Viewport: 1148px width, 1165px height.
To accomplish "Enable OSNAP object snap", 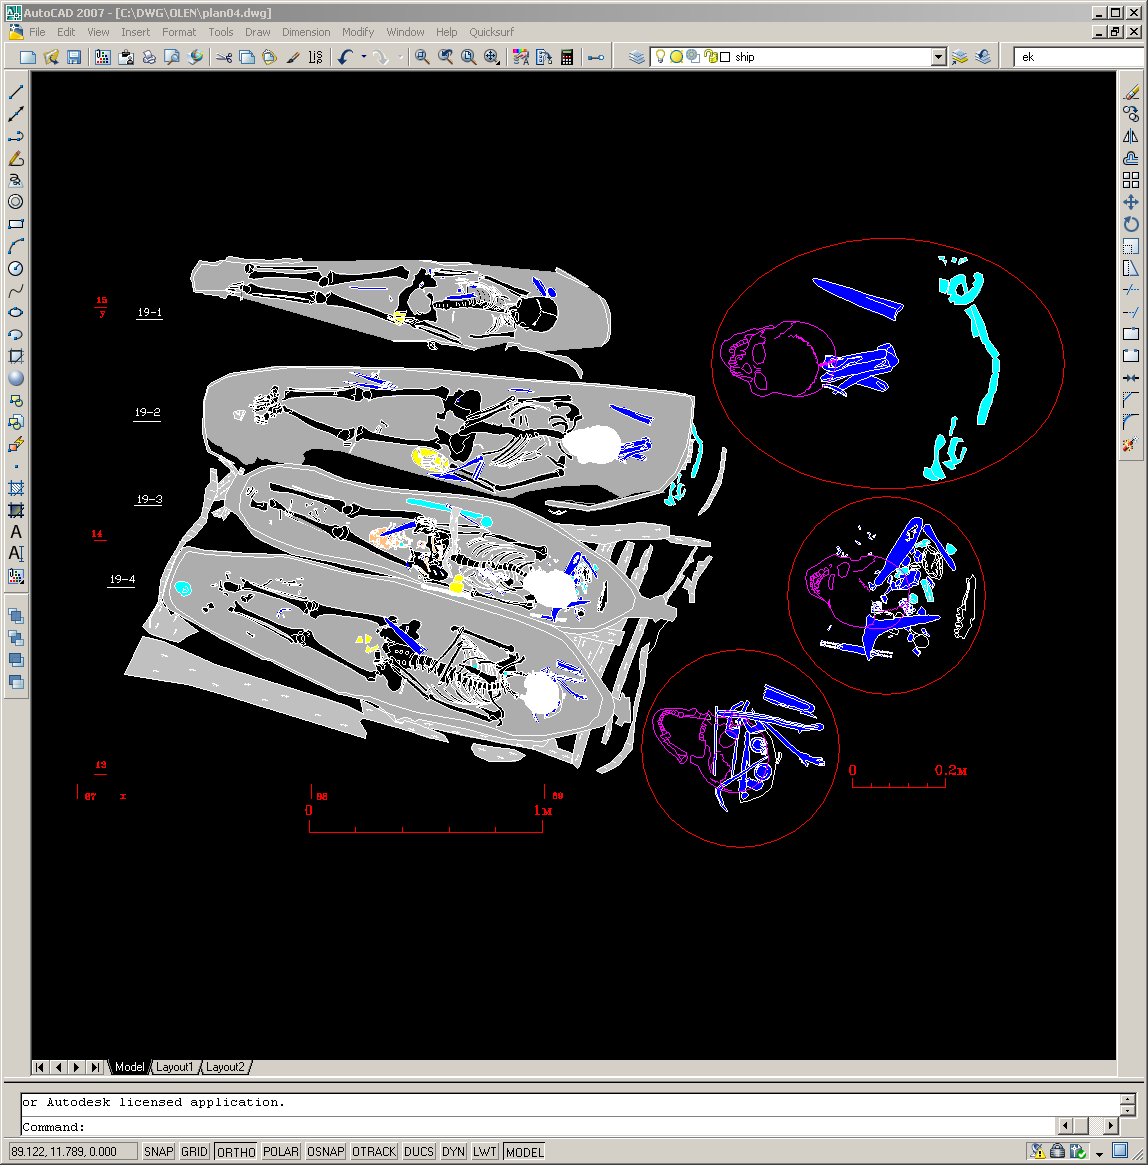I will [325, 1152].
